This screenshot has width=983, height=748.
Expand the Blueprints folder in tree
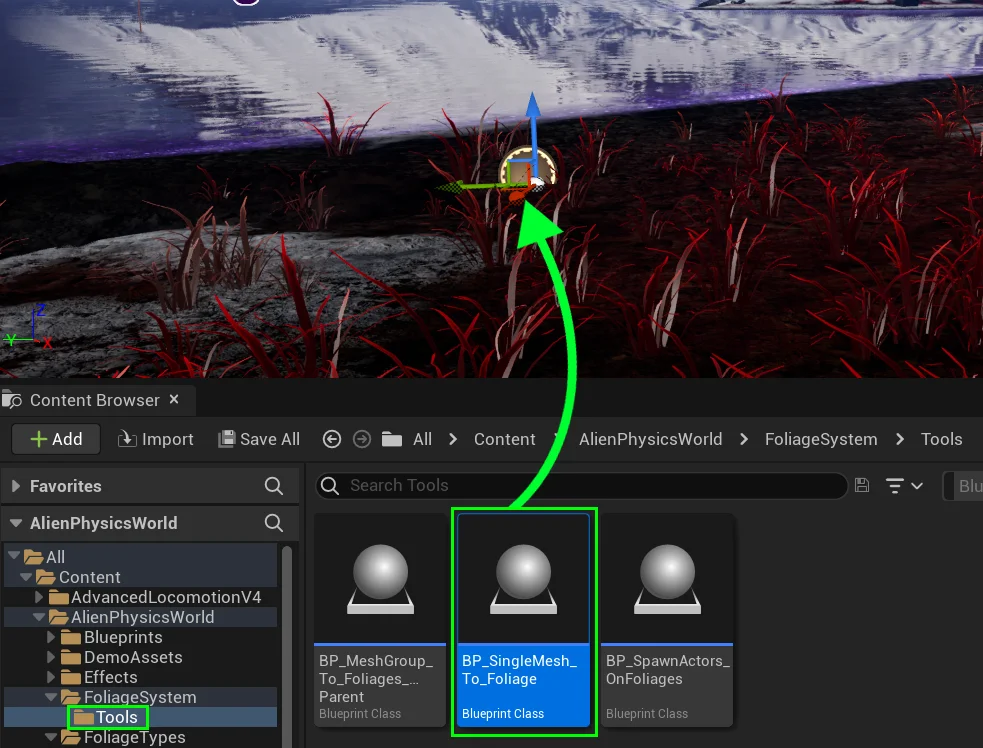(52, 637)
